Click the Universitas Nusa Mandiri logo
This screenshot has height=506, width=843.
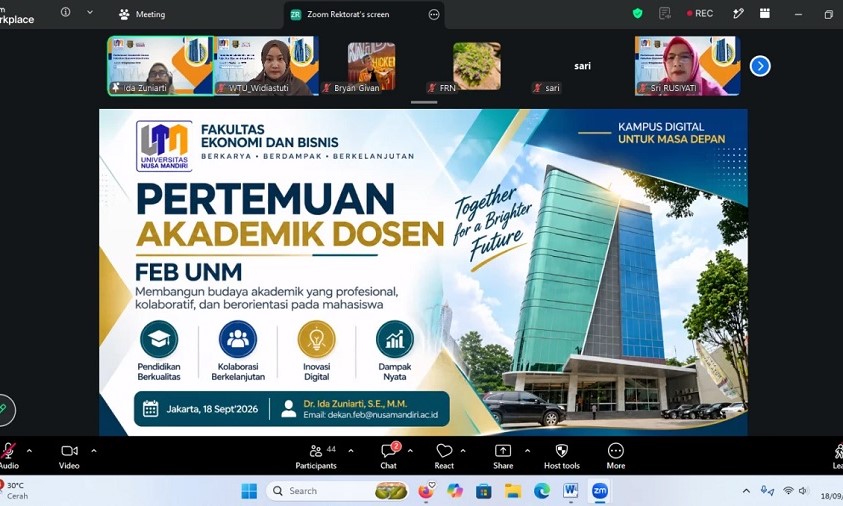coord(164,146)
